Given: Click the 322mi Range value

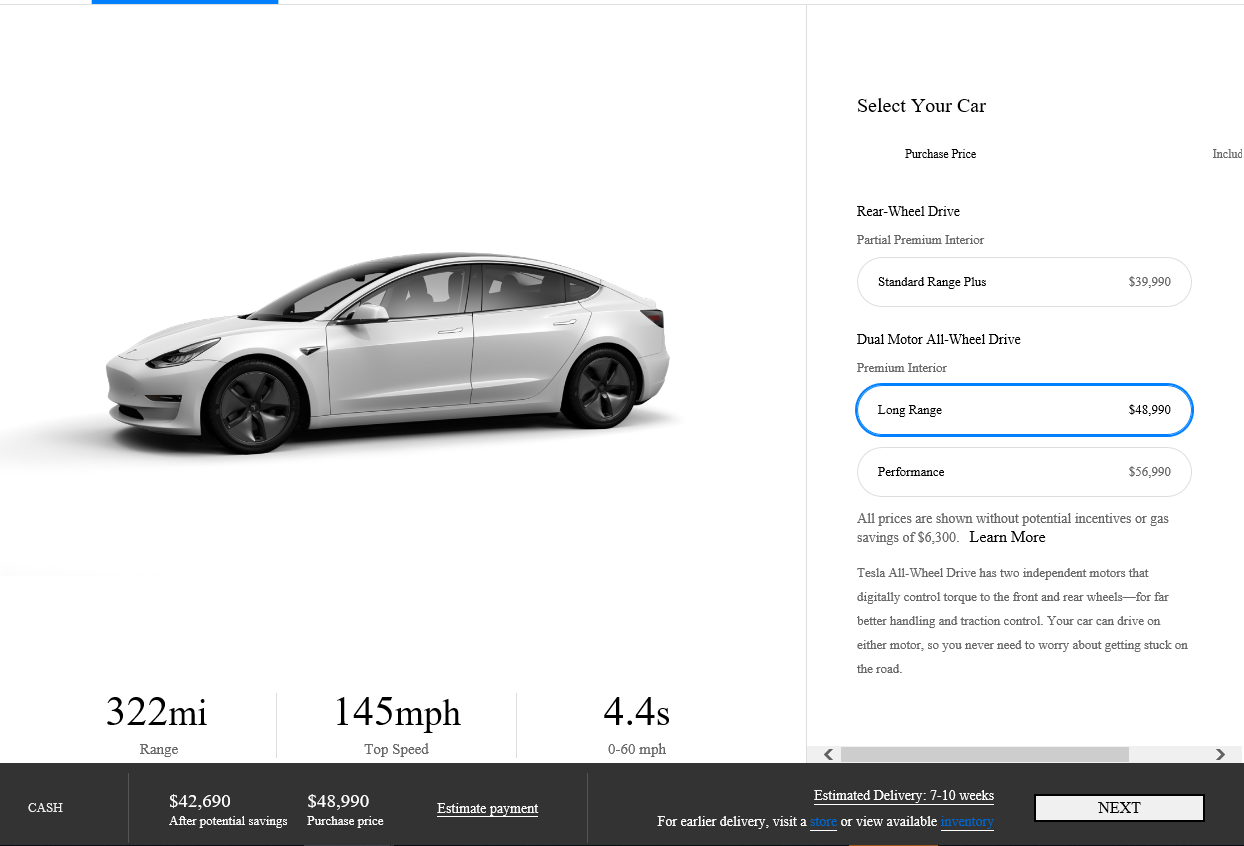Looking at the screenshot, I should tap(157, 713).
